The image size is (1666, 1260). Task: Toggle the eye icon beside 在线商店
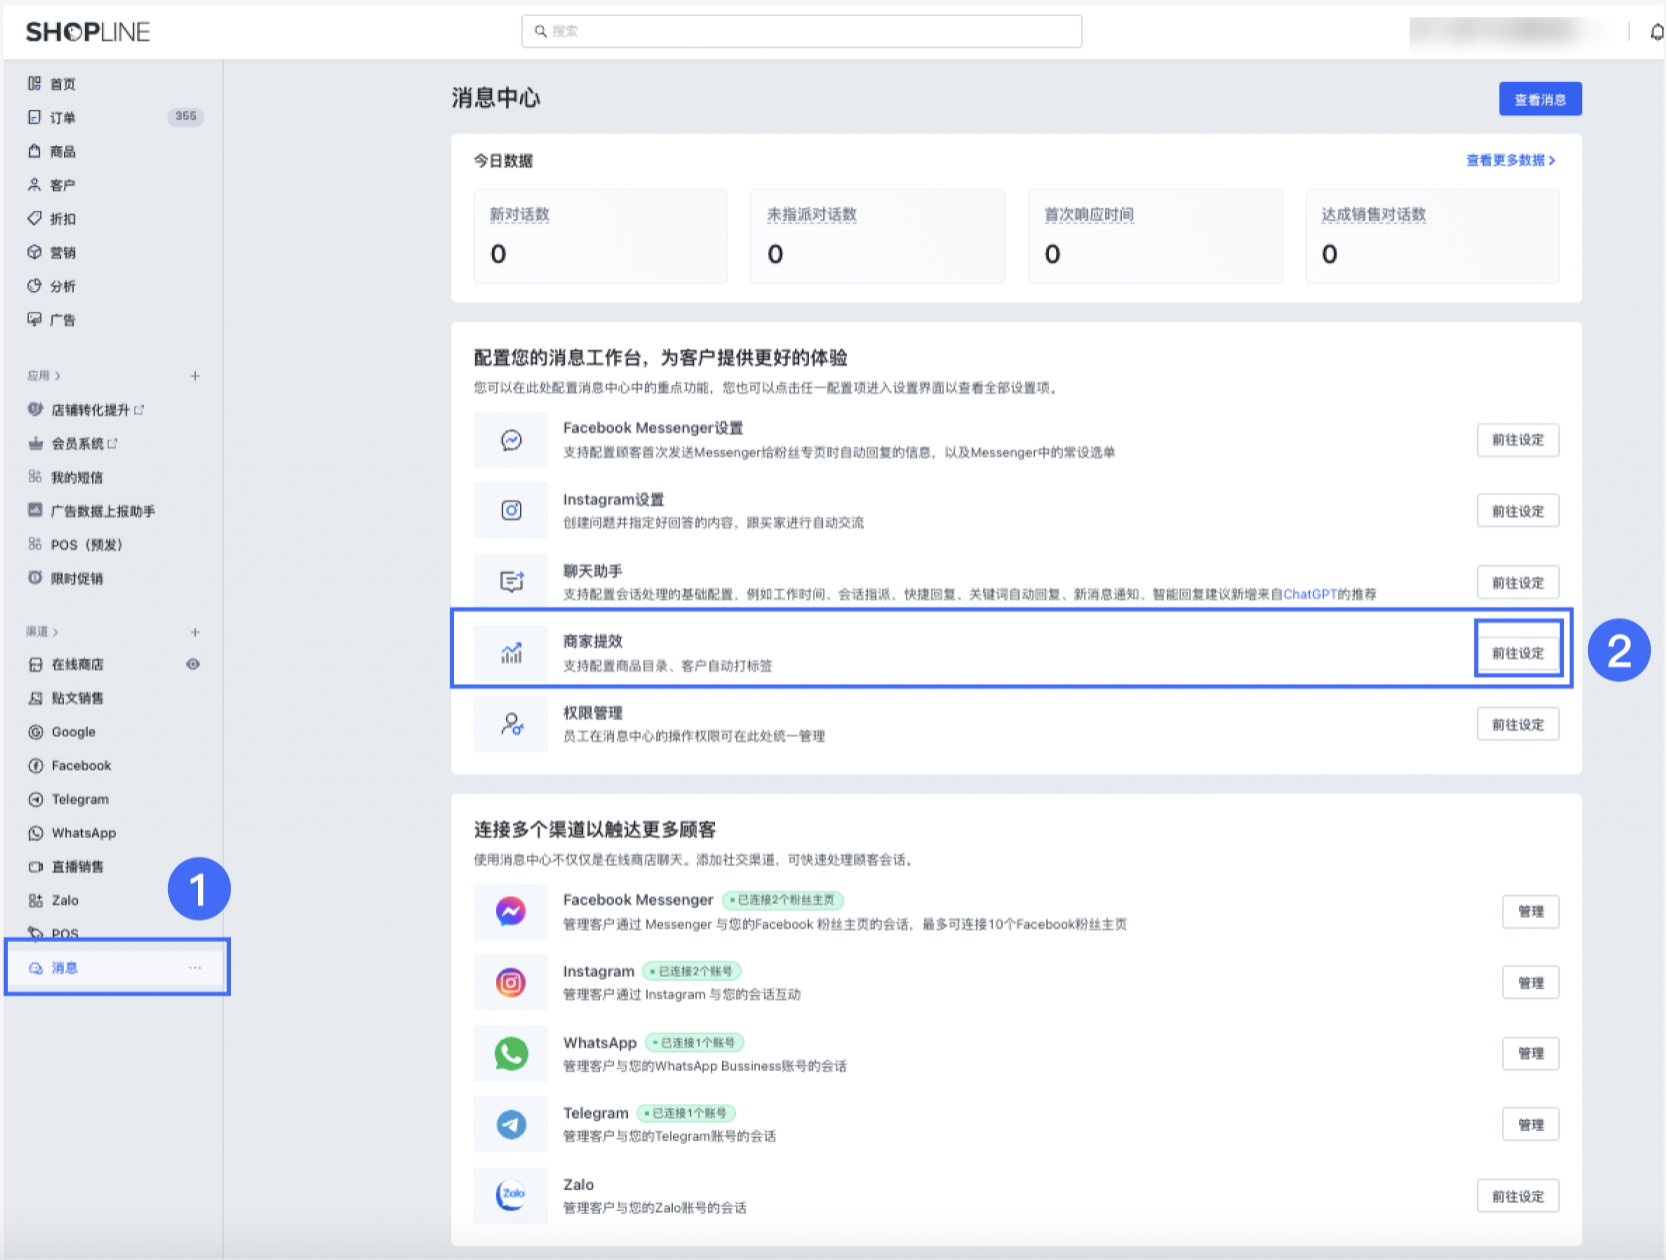point(193,664)
